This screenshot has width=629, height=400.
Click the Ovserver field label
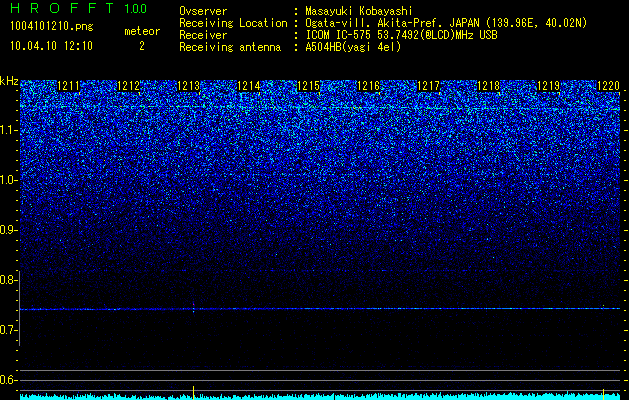click(x=203, y=11)
